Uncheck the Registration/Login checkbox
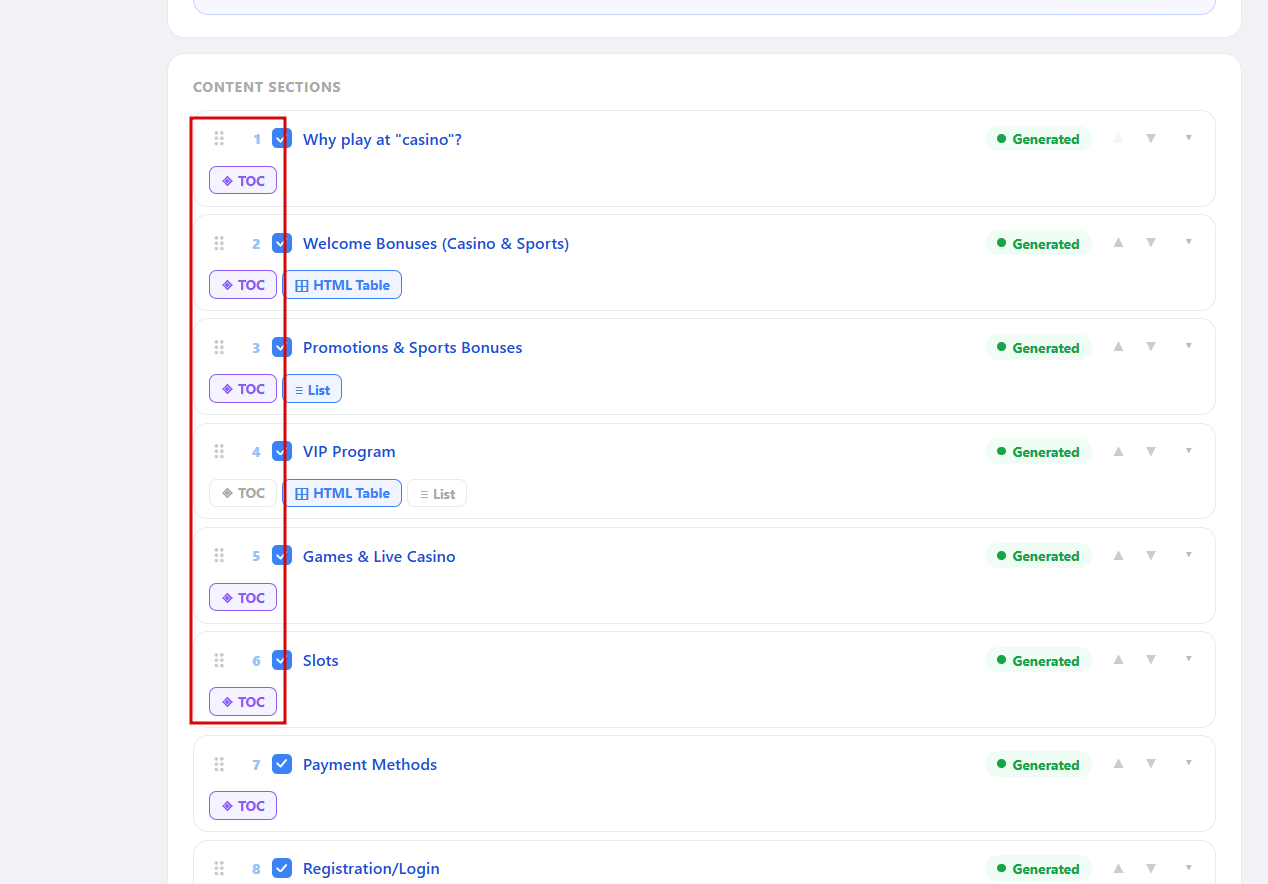Viewport: 1268px width, 884px height. [x=282, y=868]
